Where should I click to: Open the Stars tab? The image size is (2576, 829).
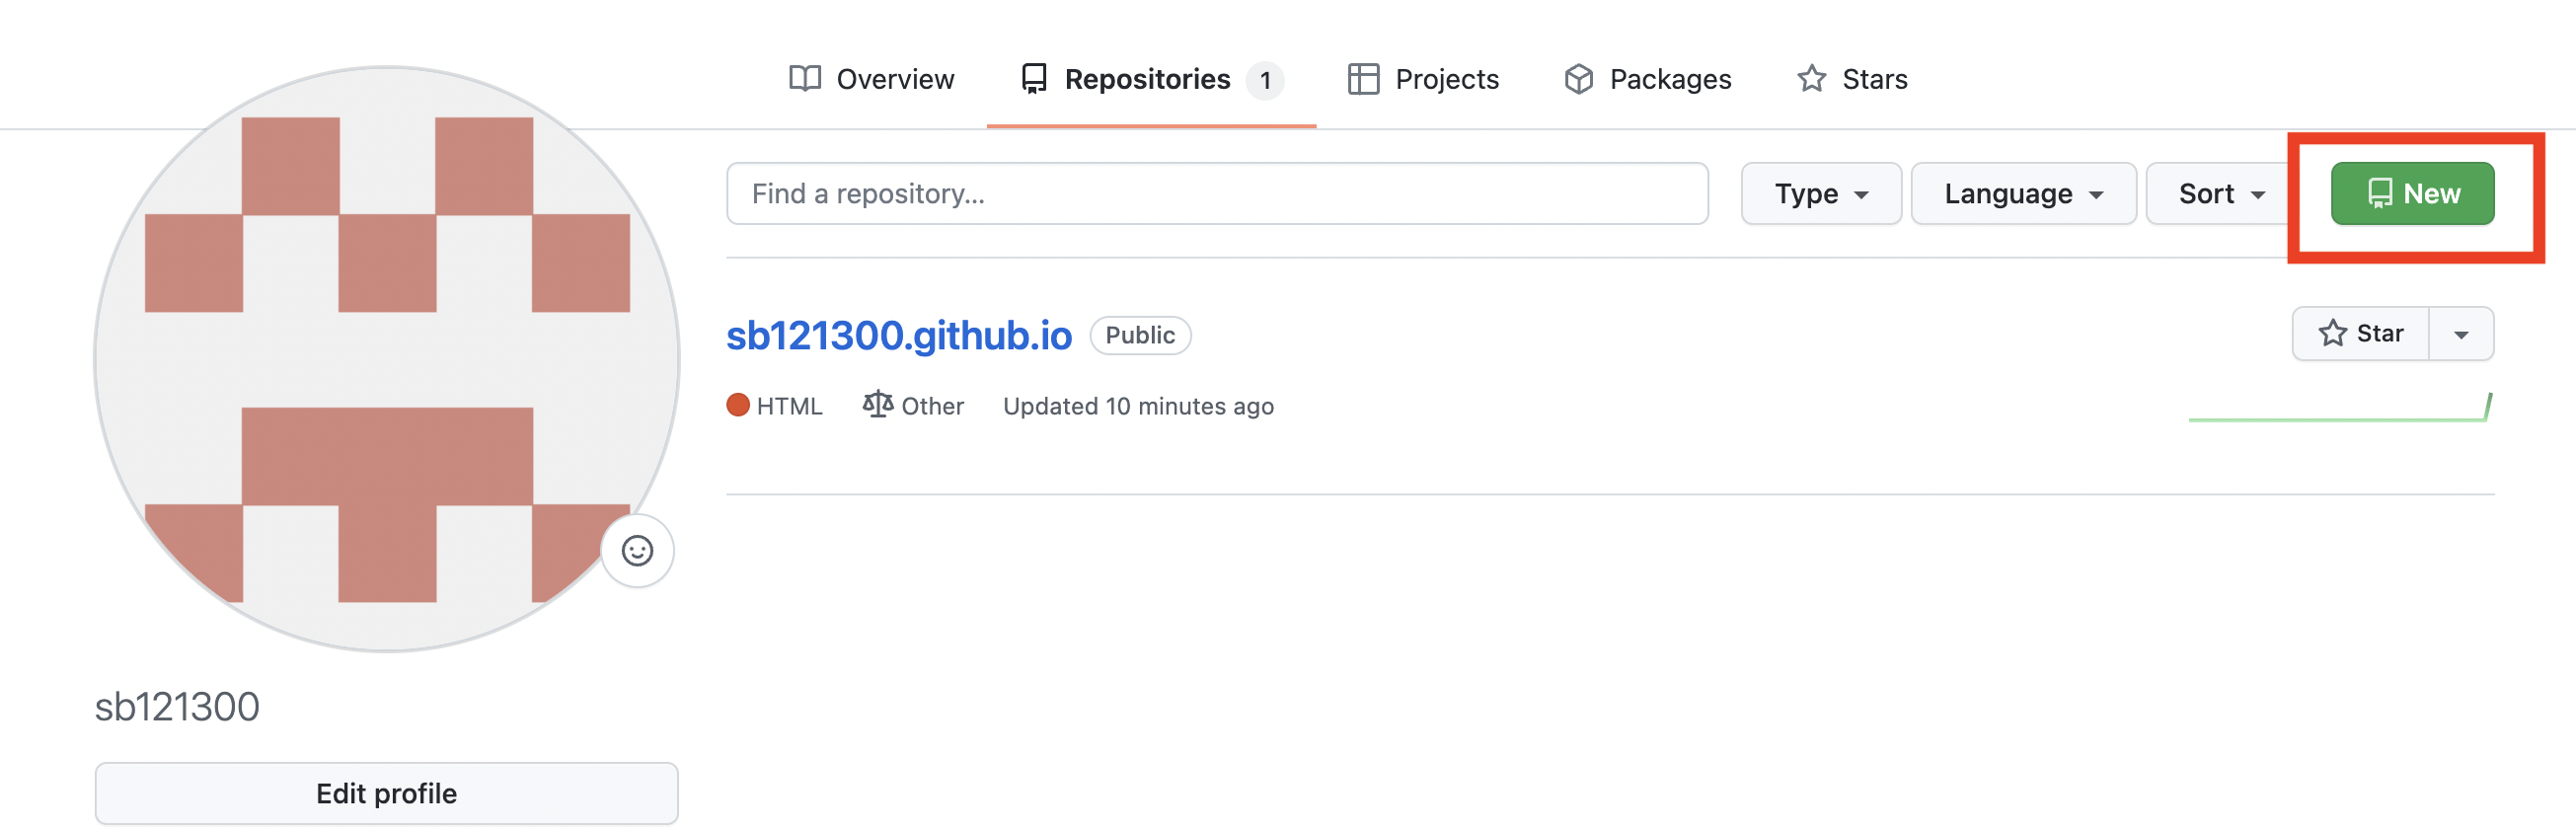point(1852,79)
